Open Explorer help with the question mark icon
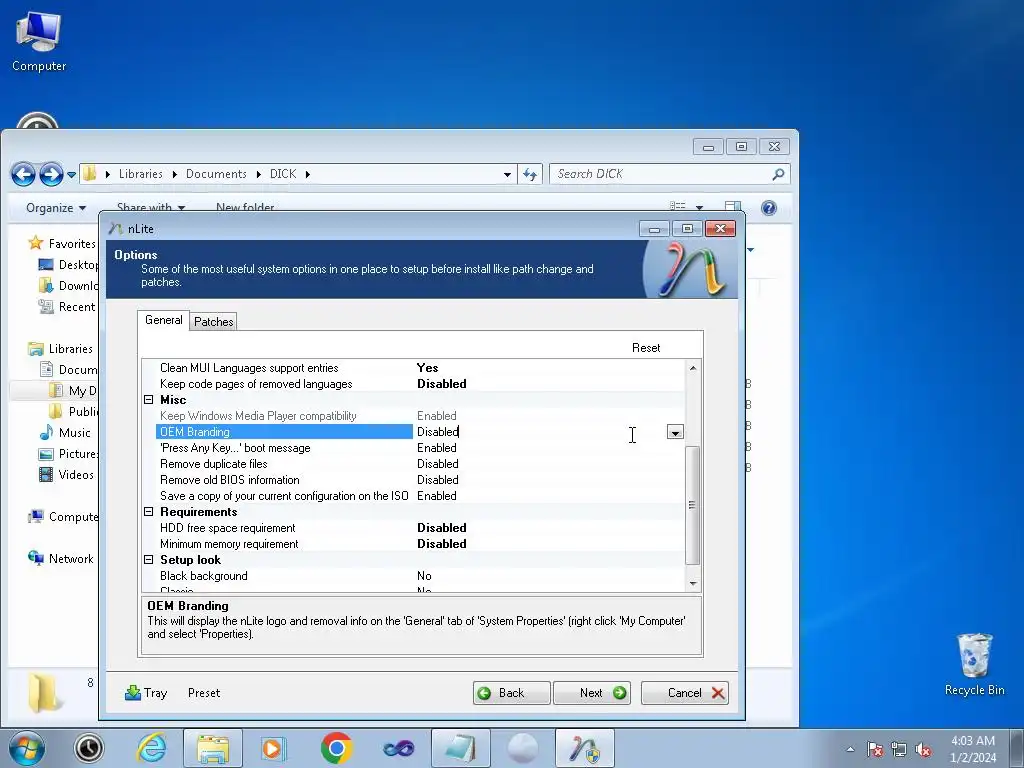This screenshot has height=768, width=1024. (769, 208)
